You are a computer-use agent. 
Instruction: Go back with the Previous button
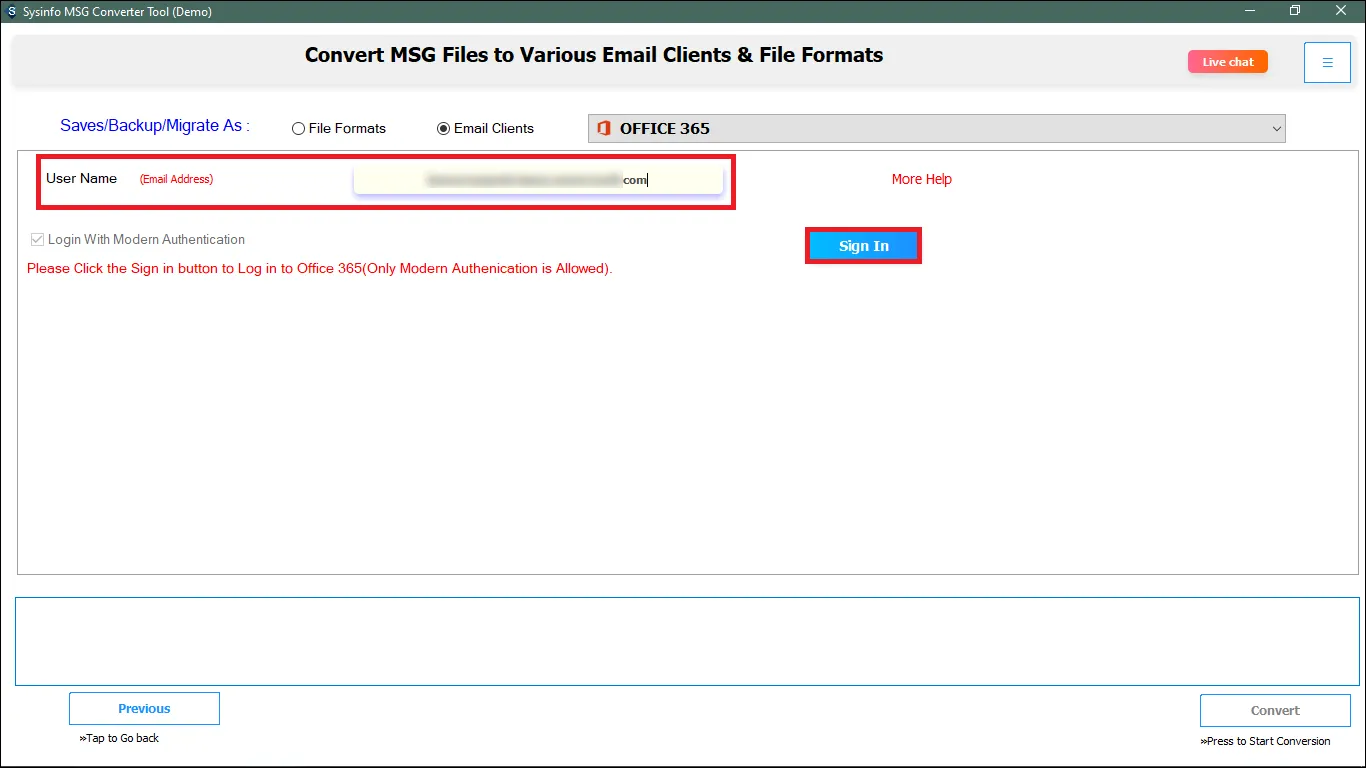[x=144, y=709]
